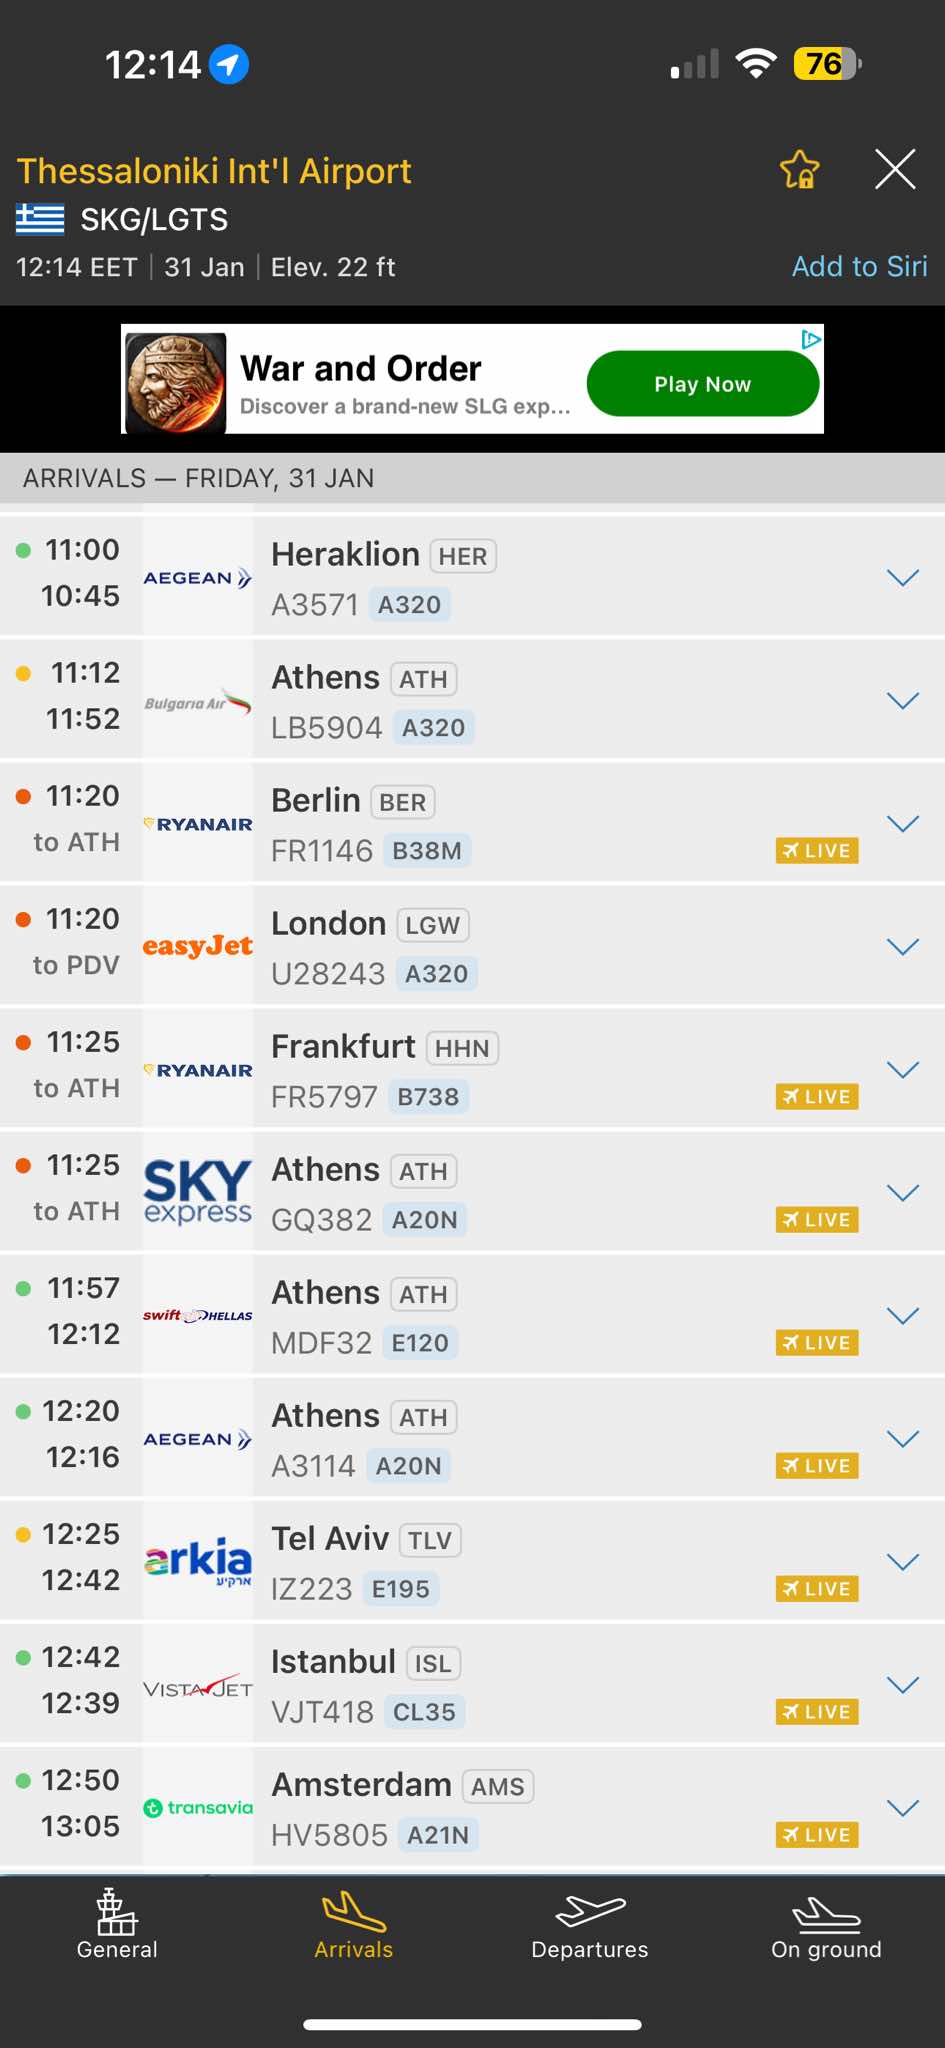Tap the Add to Siri link
Viewport: 945px width, 2048px height.
pyautogui.click(x=859, y=267)
